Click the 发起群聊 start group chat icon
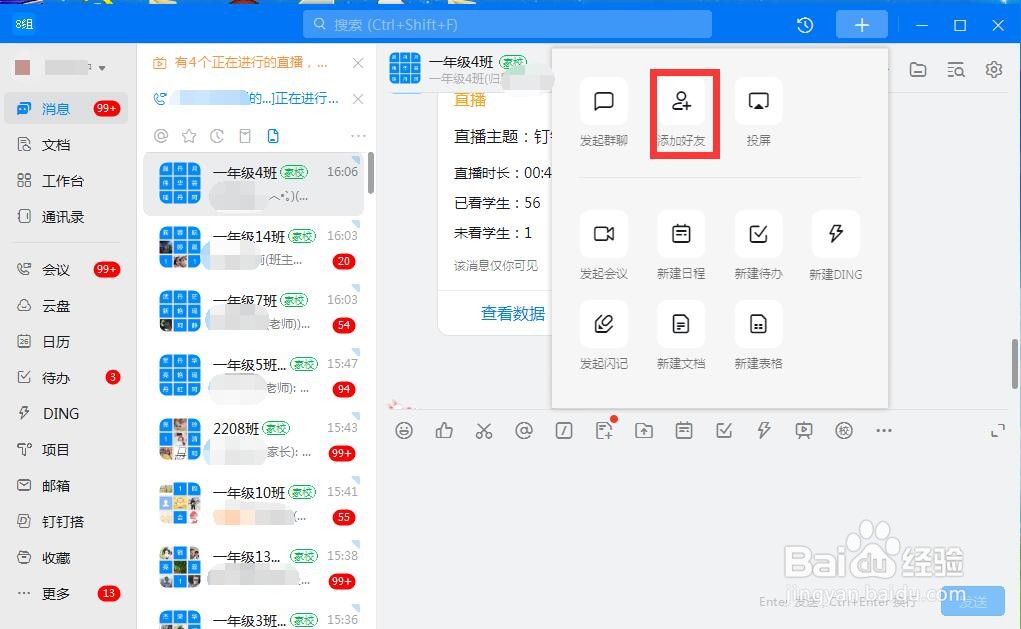The height and width of the screenshot is (629, 1021). [604, 102]
